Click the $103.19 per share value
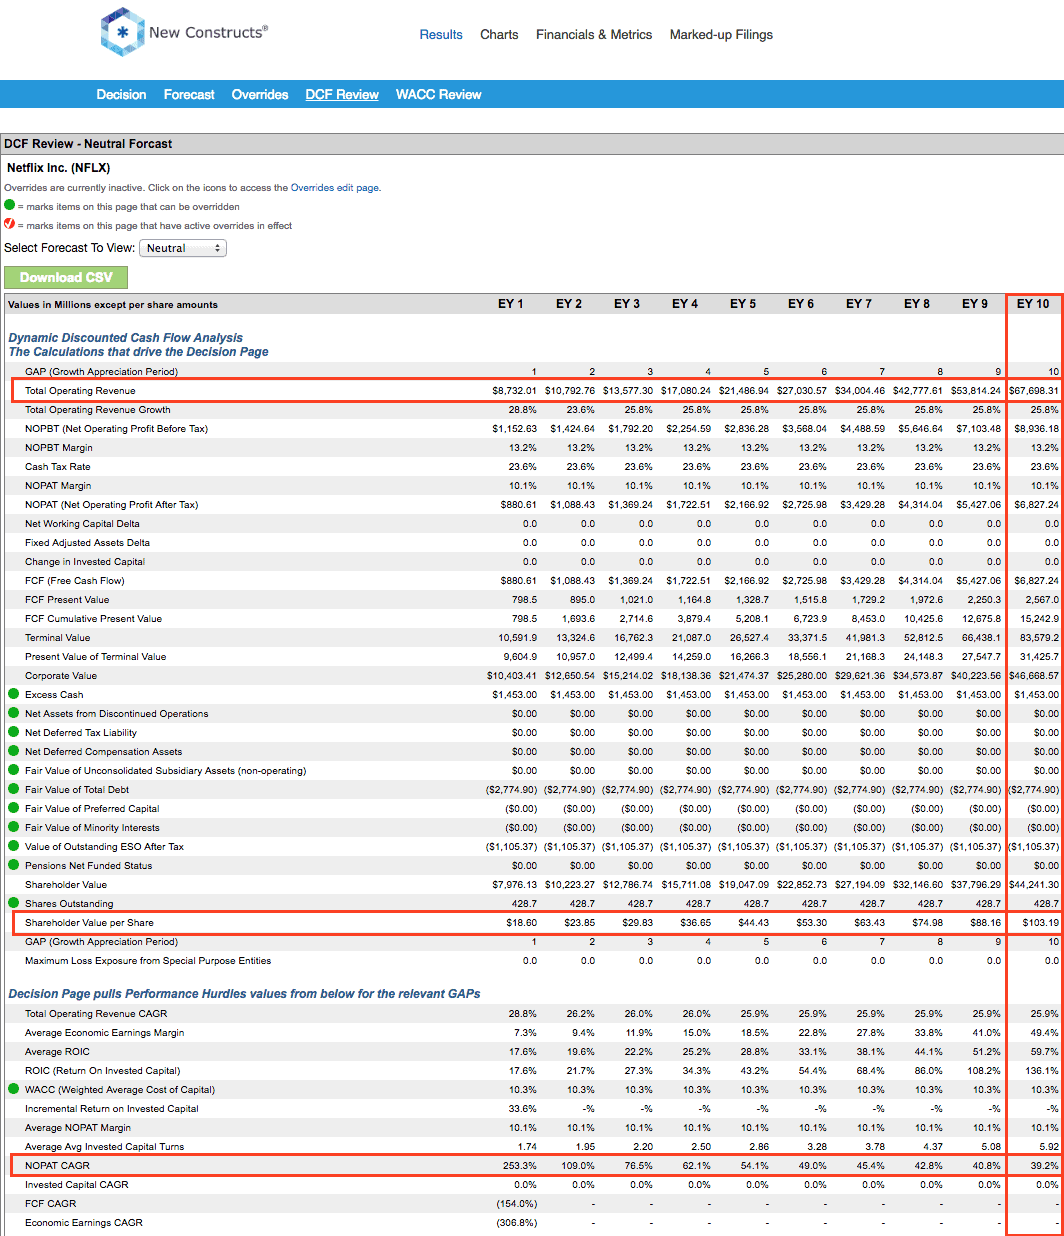The width and height of the screenshot is (1064, 1236). tap(1040, 922)
